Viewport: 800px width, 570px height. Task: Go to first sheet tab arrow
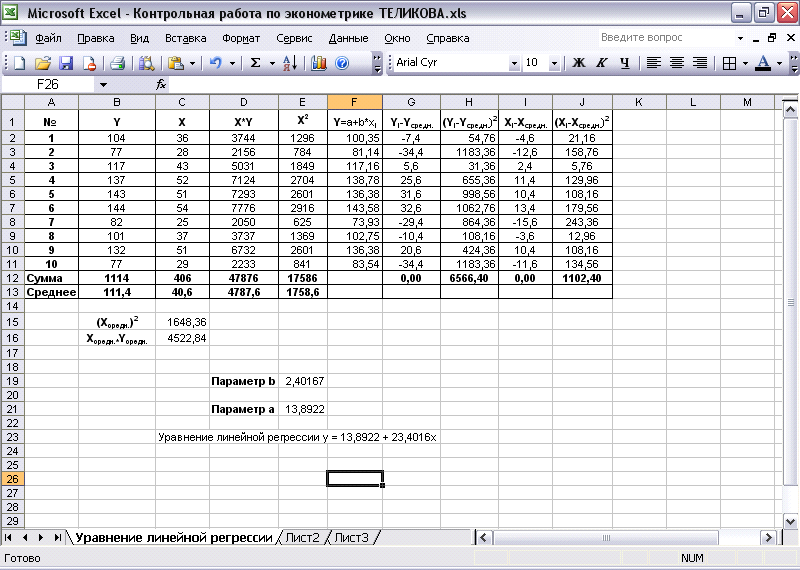click(x=9, y=537)
